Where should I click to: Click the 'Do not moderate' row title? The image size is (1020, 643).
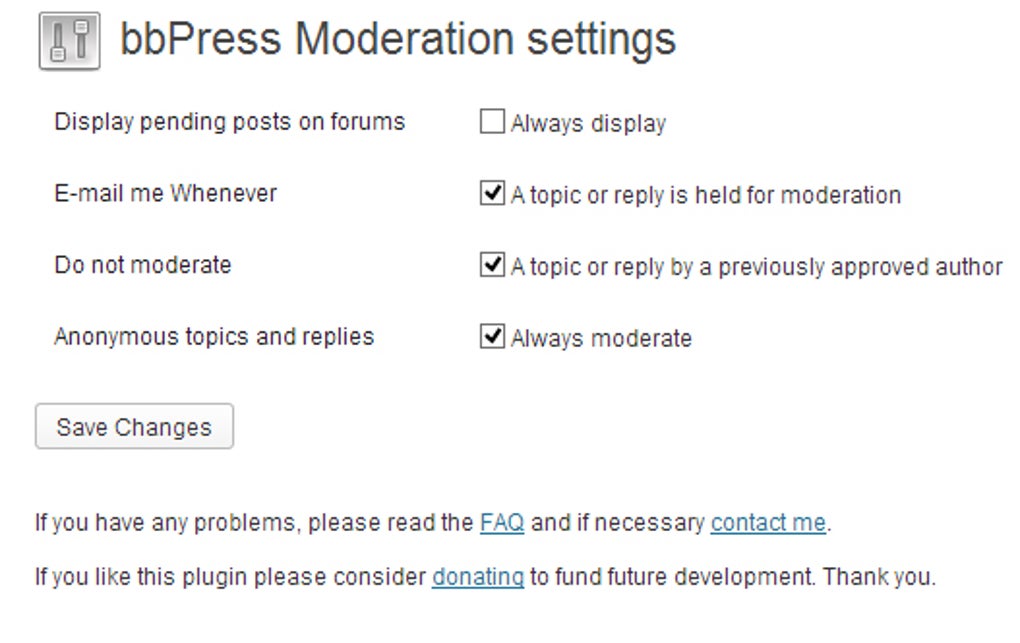(142, 265)
